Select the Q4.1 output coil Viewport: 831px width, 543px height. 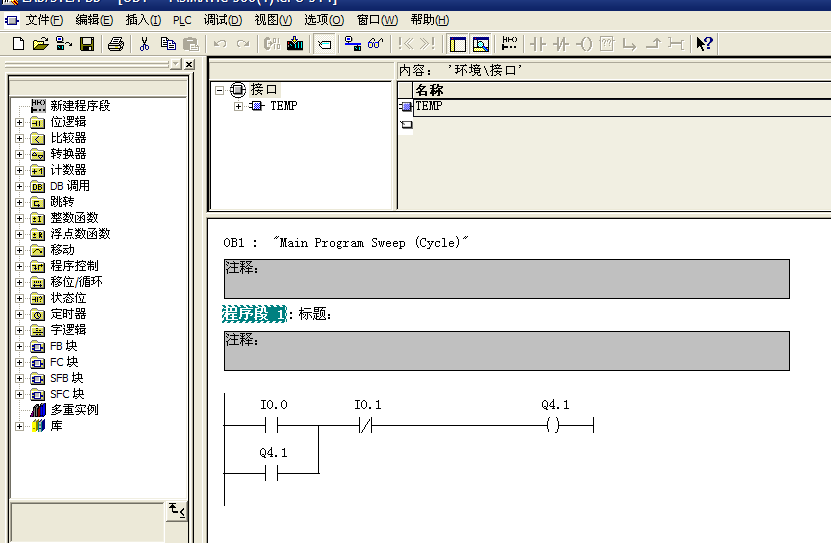coord(553,426)
